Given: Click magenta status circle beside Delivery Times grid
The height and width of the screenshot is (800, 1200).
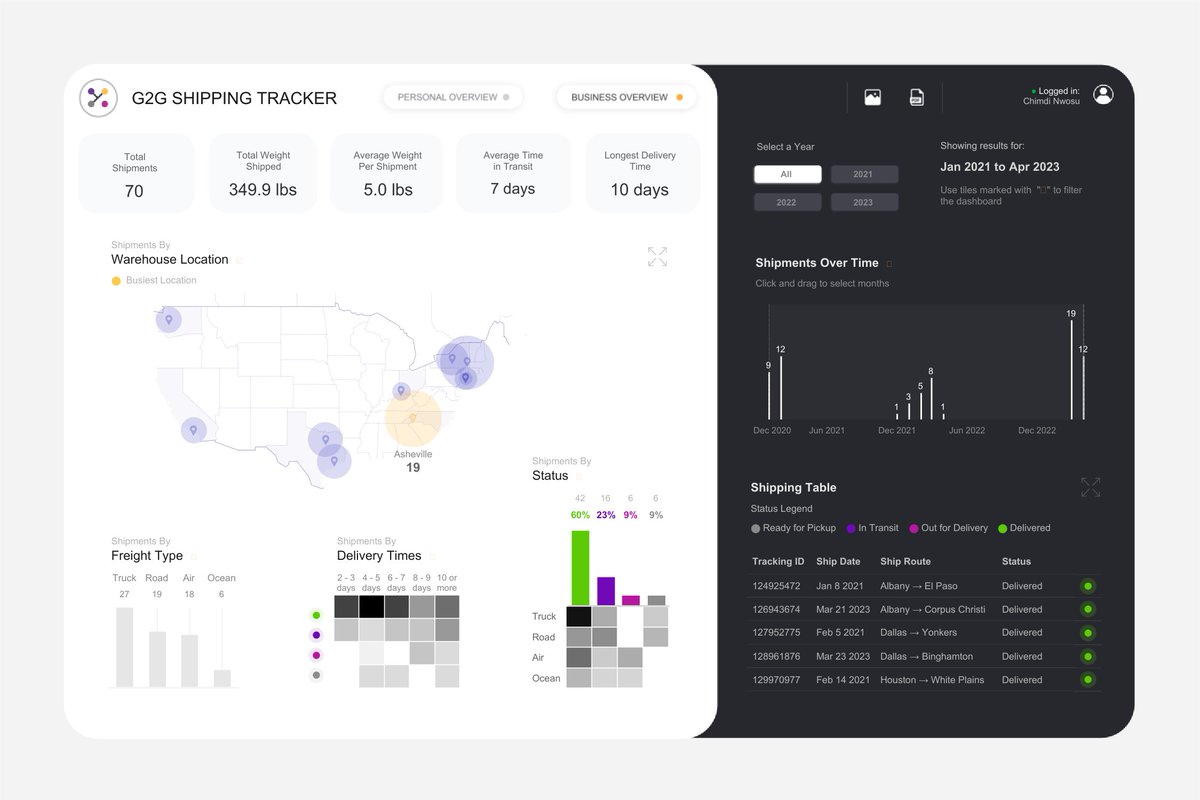Looking at the screenshot, I should (x=316, y=655).
